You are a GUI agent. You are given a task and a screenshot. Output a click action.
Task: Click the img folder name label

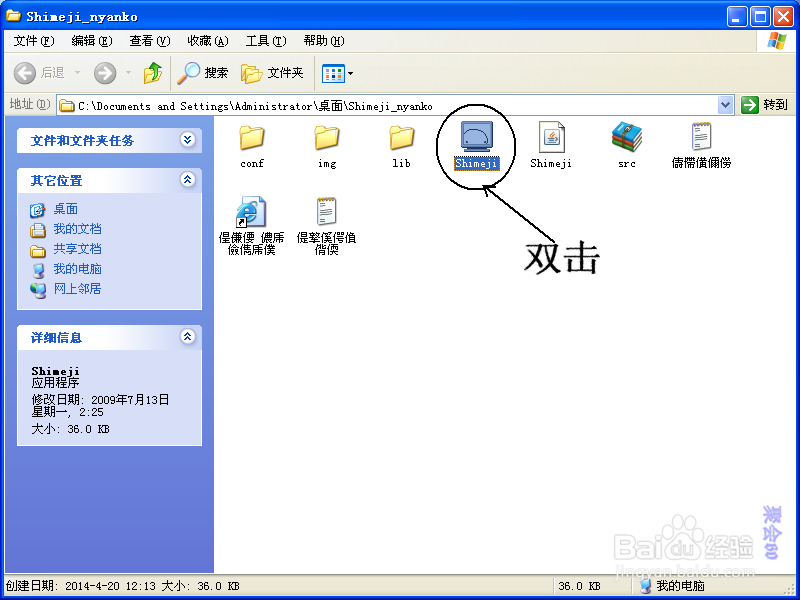tap(327, 164)
